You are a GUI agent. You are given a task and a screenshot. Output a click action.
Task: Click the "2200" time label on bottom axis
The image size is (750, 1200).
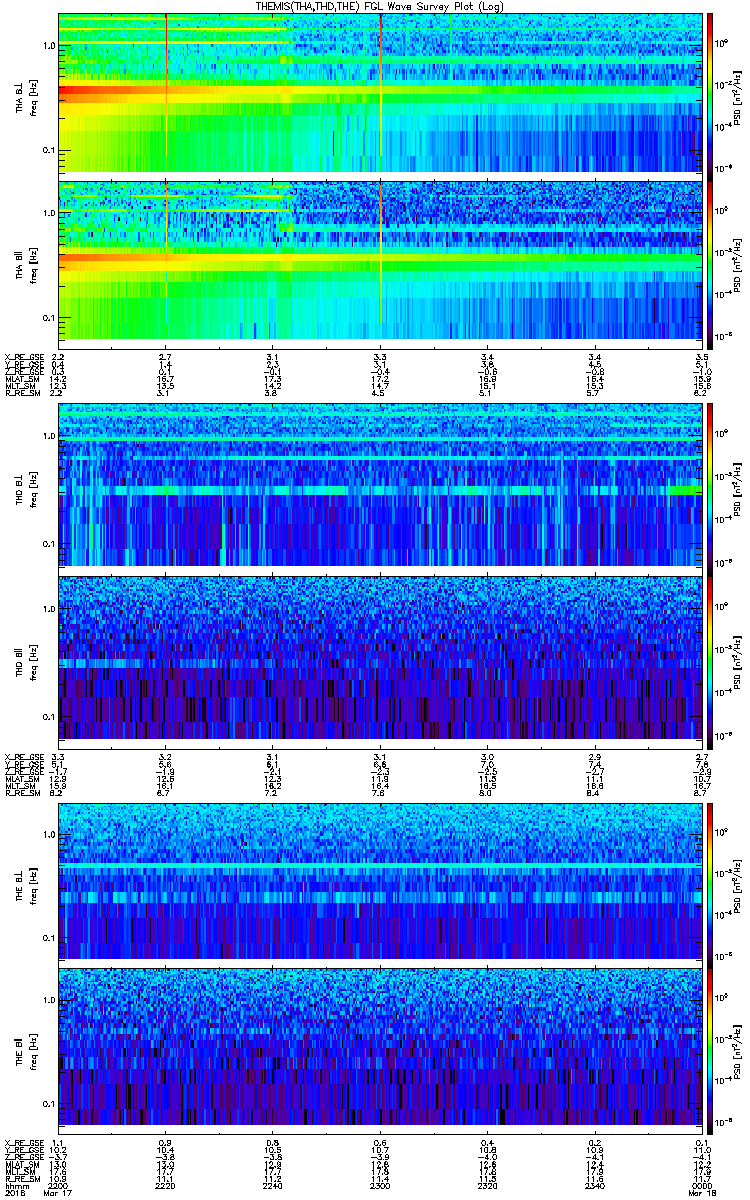click(x=58, y=1186)
